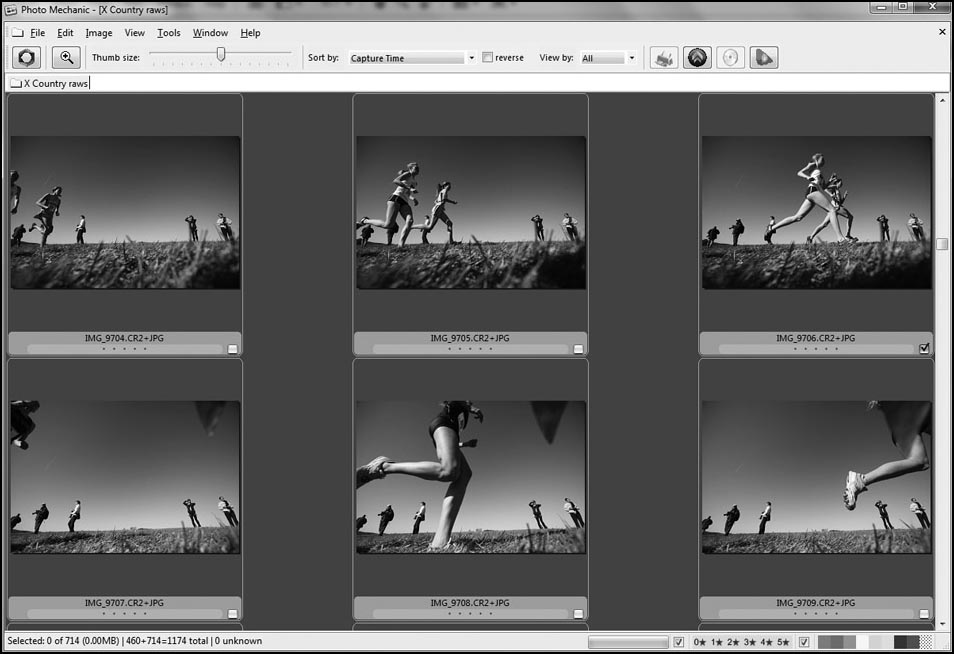Select the IMG_9708 thumbnail with runner's leg
The width and height of the screenshot is (954, 654).
click(x=471, y=477)
